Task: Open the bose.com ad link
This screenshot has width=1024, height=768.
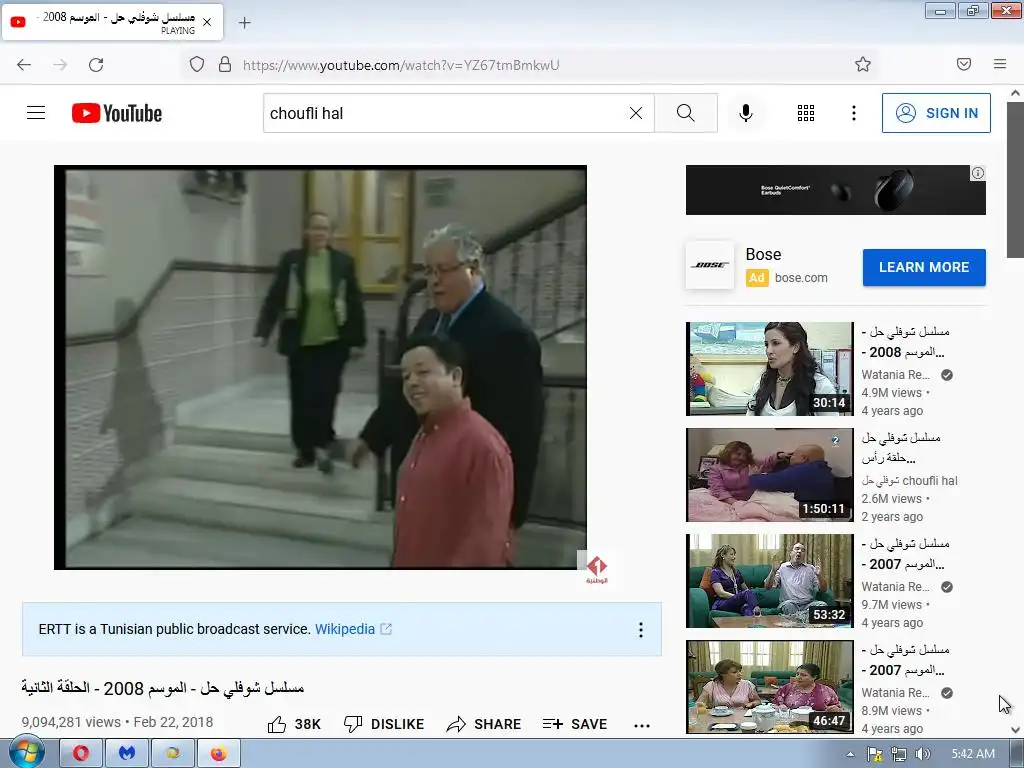Action: tap(801, 278)
